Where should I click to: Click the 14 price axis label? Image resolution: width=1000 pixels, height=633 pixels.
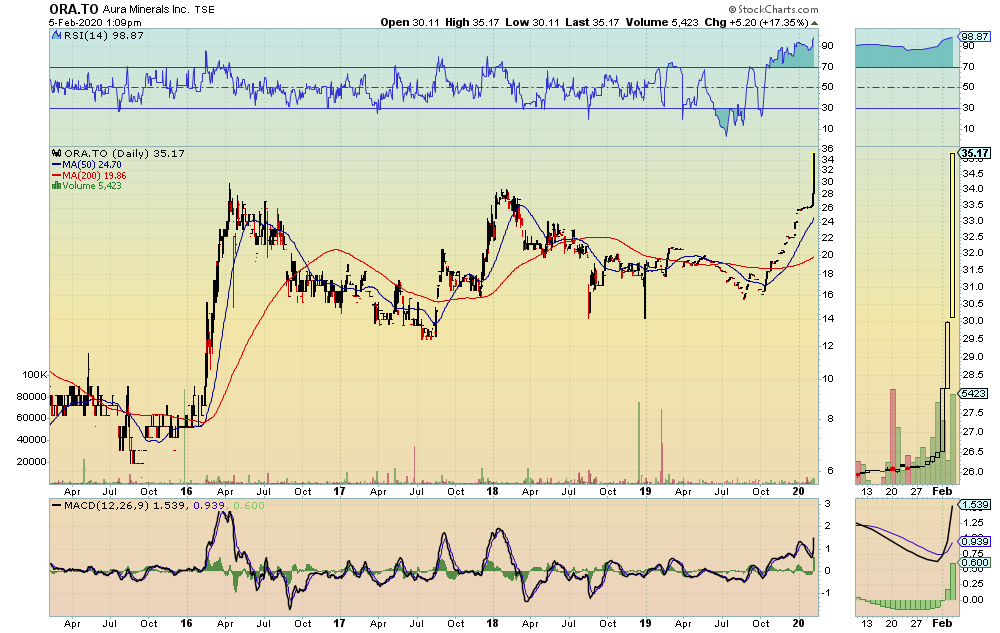(x=827, y=319)
